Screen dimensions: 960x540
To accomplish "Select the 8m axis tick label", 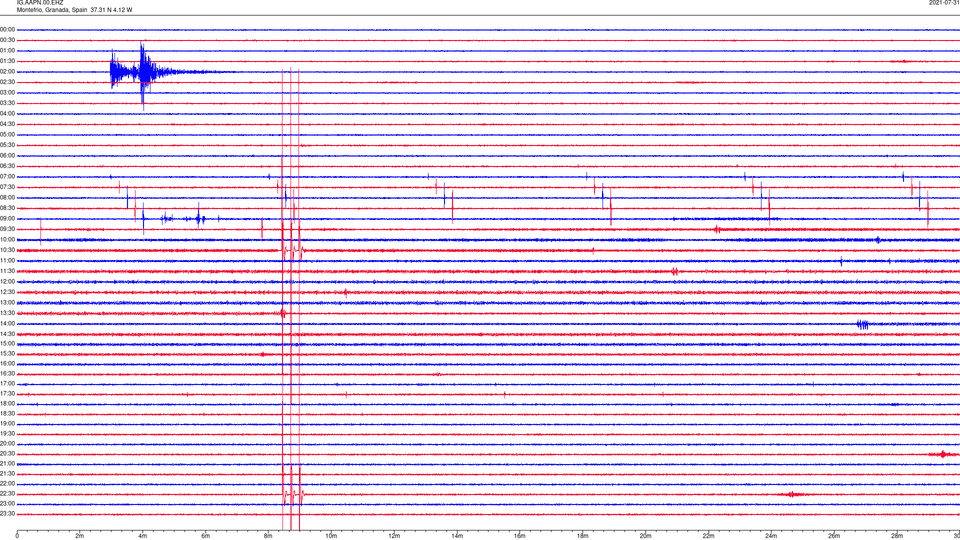I will (268, 536).
